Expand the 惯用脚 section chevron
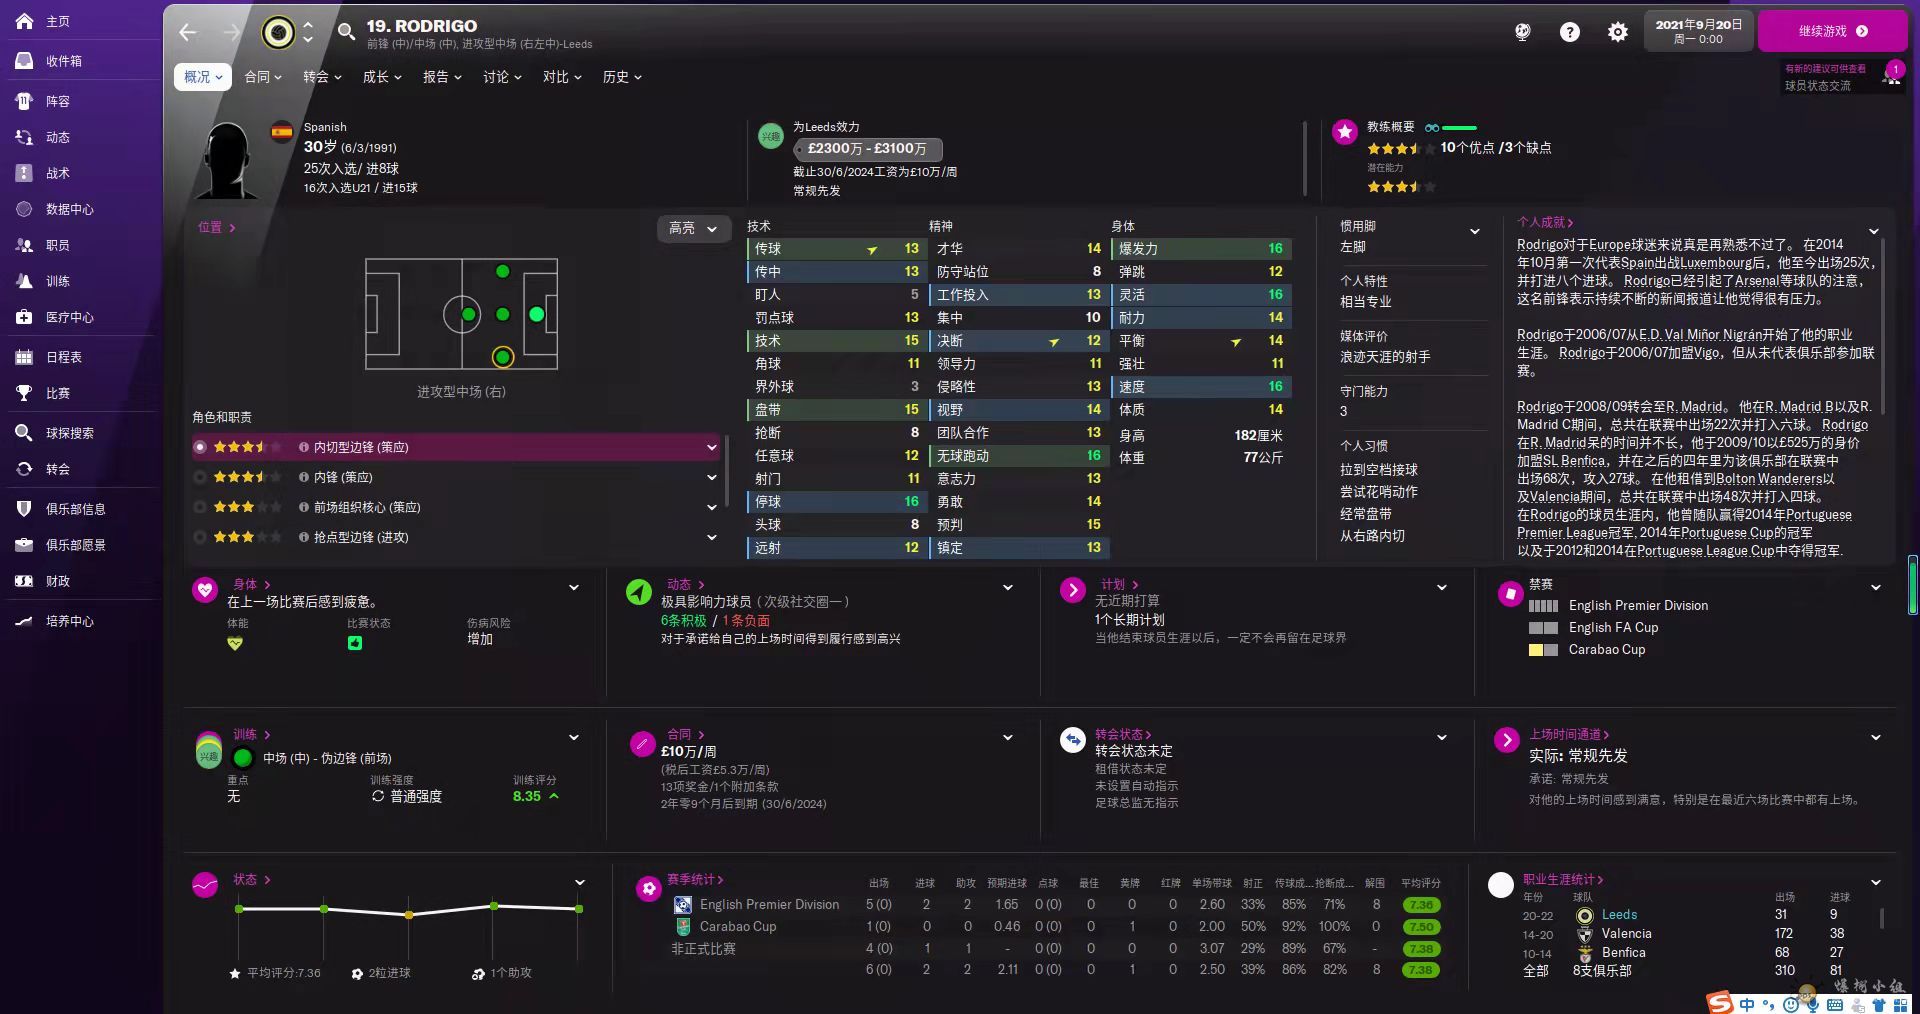 tap(1474, 231)
